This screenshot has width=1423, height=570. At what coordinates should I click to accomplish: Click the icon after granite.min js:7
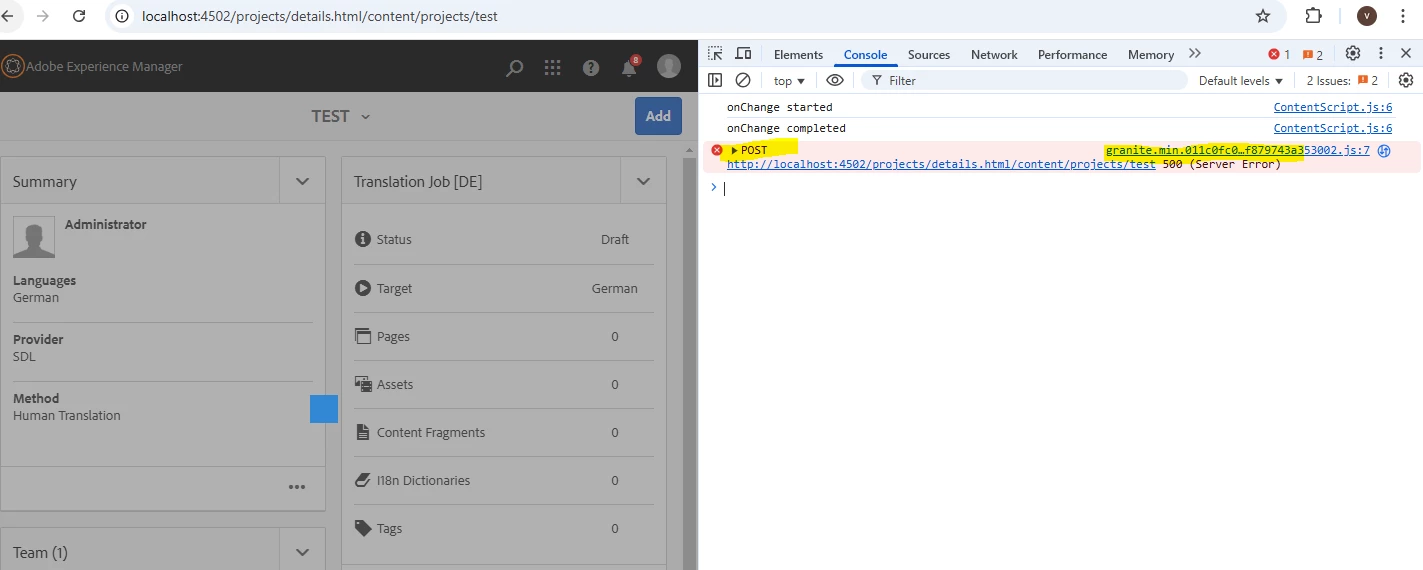point(1384,151)
